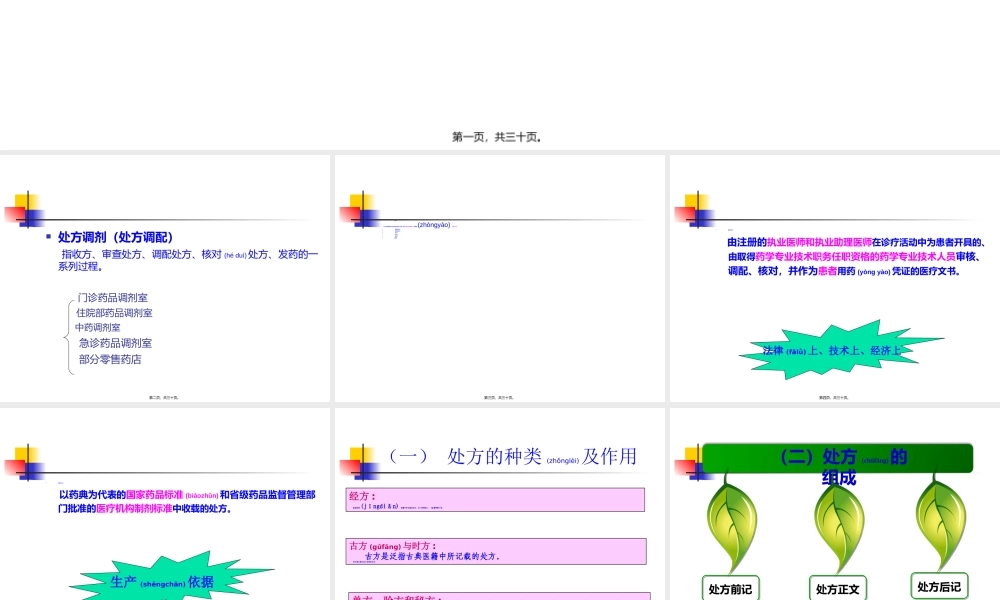Click the heading 处方调剂（处方调配）

tap(117, 237)
